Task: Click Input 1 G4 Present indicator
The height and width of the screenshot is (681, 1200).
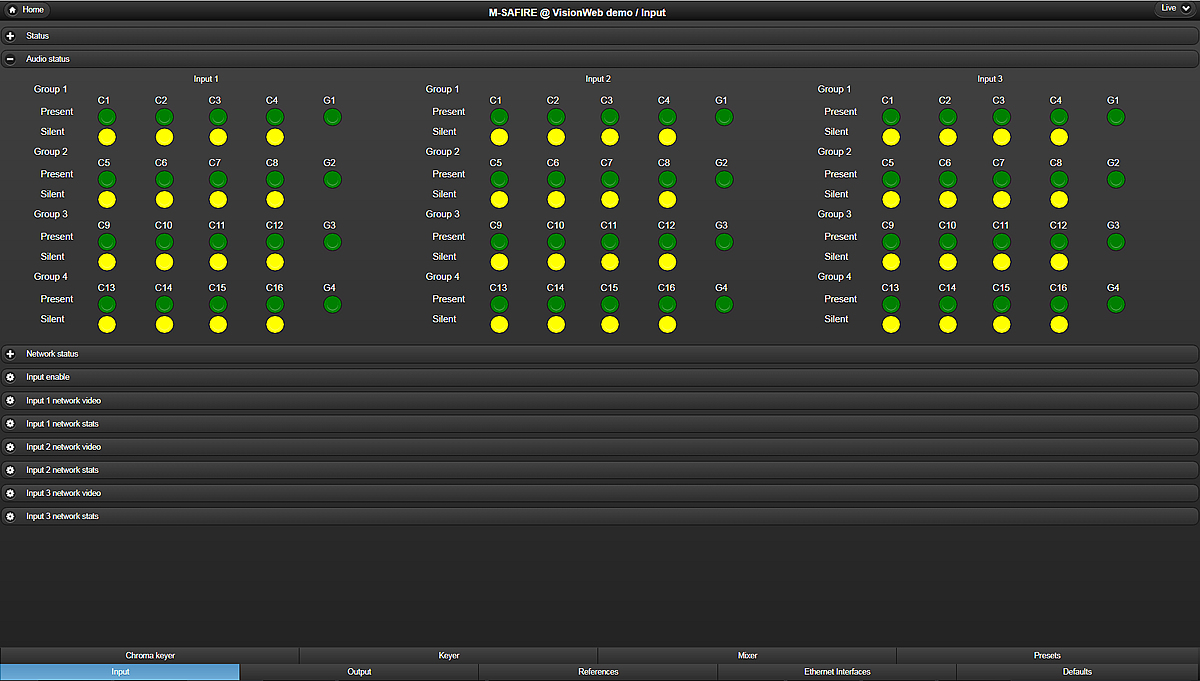Action: (x=332, y=304)
